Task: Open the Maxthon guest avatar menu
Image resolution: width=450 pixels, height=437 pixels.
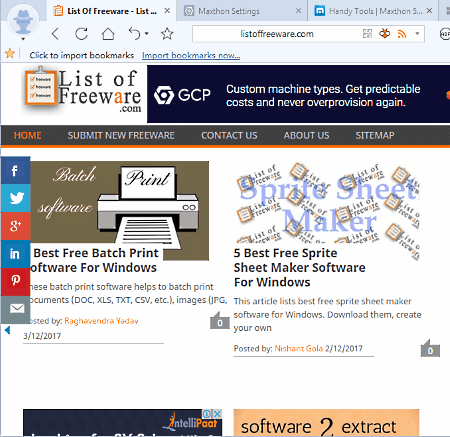Action: pos(23,21)
